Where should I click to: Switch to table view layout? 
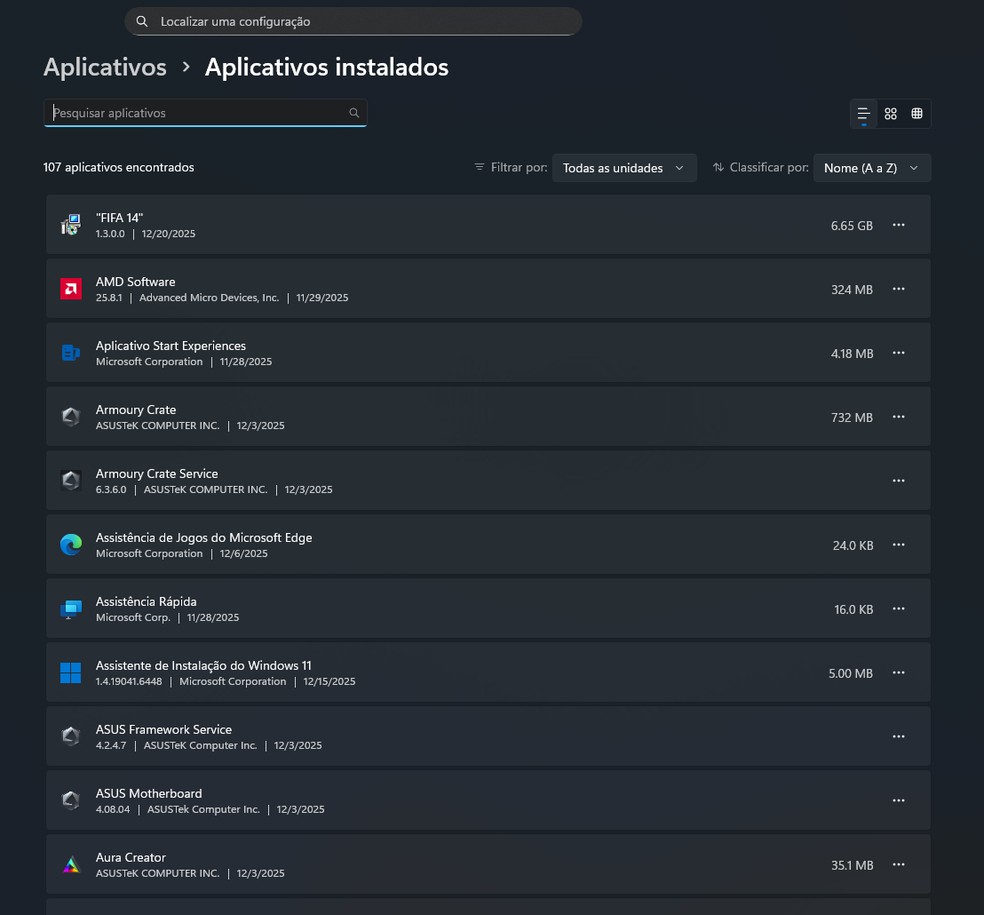tap(917, 114)
